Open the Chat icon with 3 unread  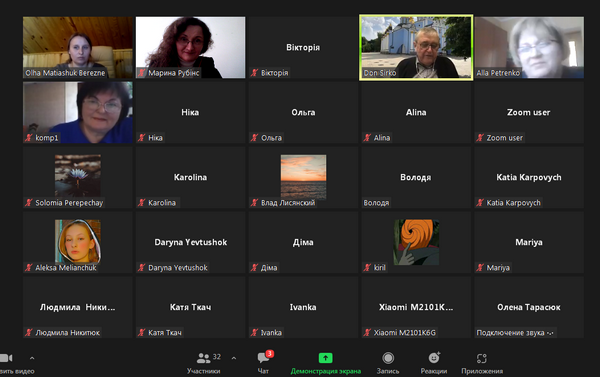tap(264, 357)
